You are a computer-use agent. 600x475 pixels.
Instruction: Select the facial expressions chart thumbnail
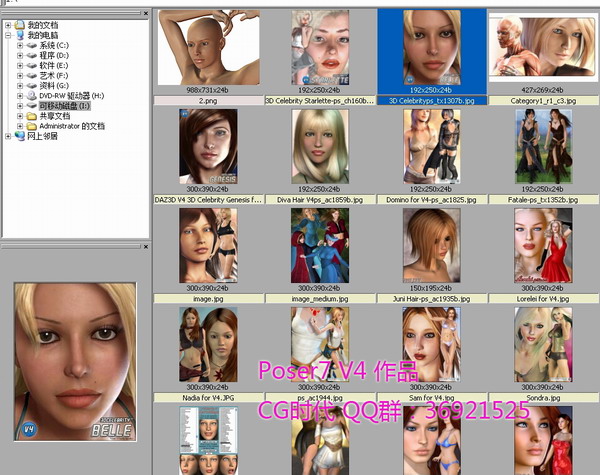tap(209, 441)
